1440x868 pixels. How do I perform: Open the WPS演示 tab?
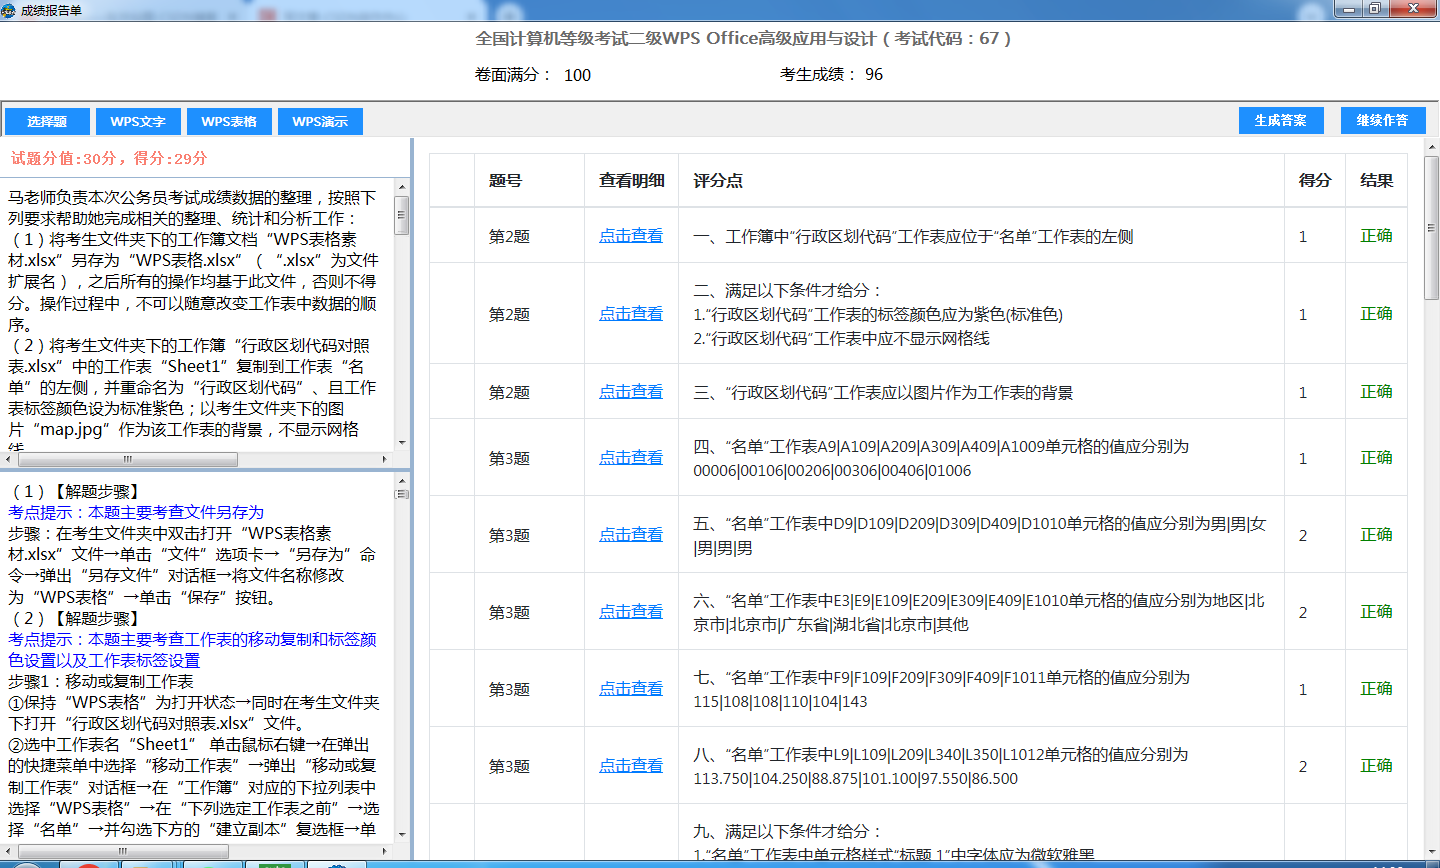[x=320, y=121]
